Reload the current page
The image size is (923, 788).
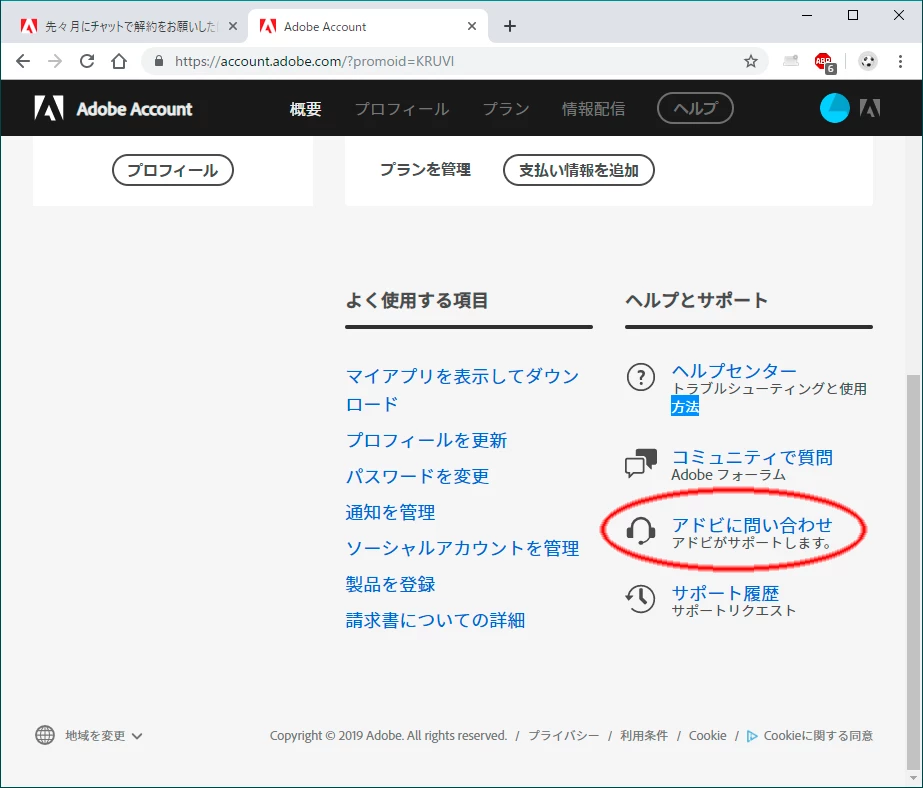pos(87,61)
